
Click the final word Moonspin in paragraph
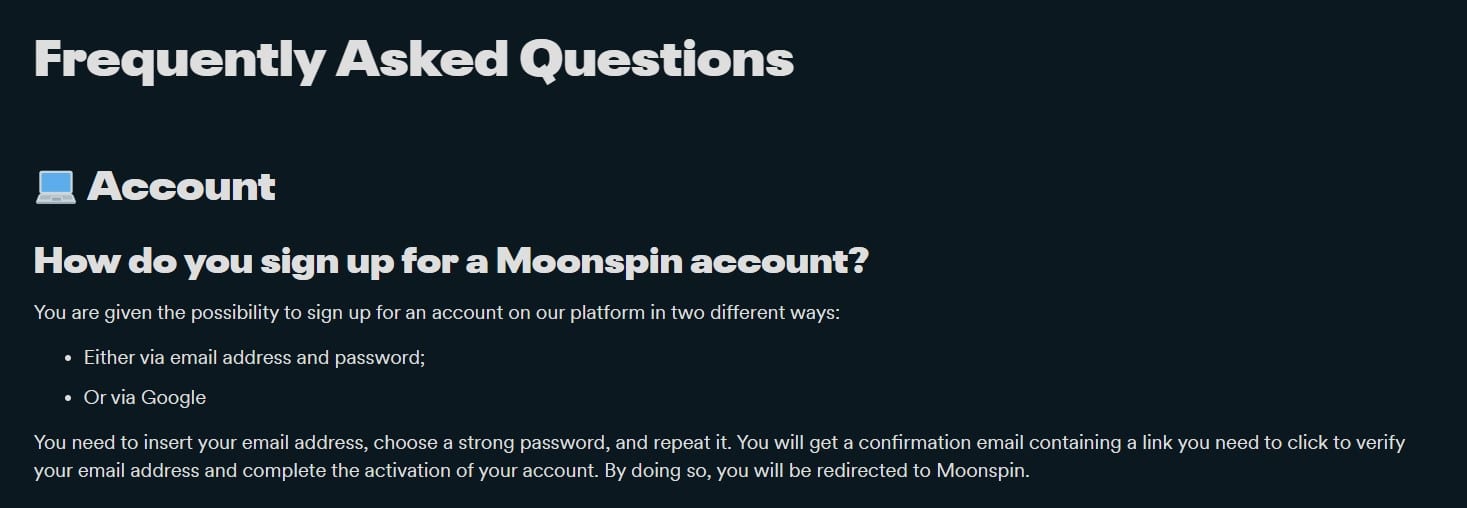click(982, 470)
